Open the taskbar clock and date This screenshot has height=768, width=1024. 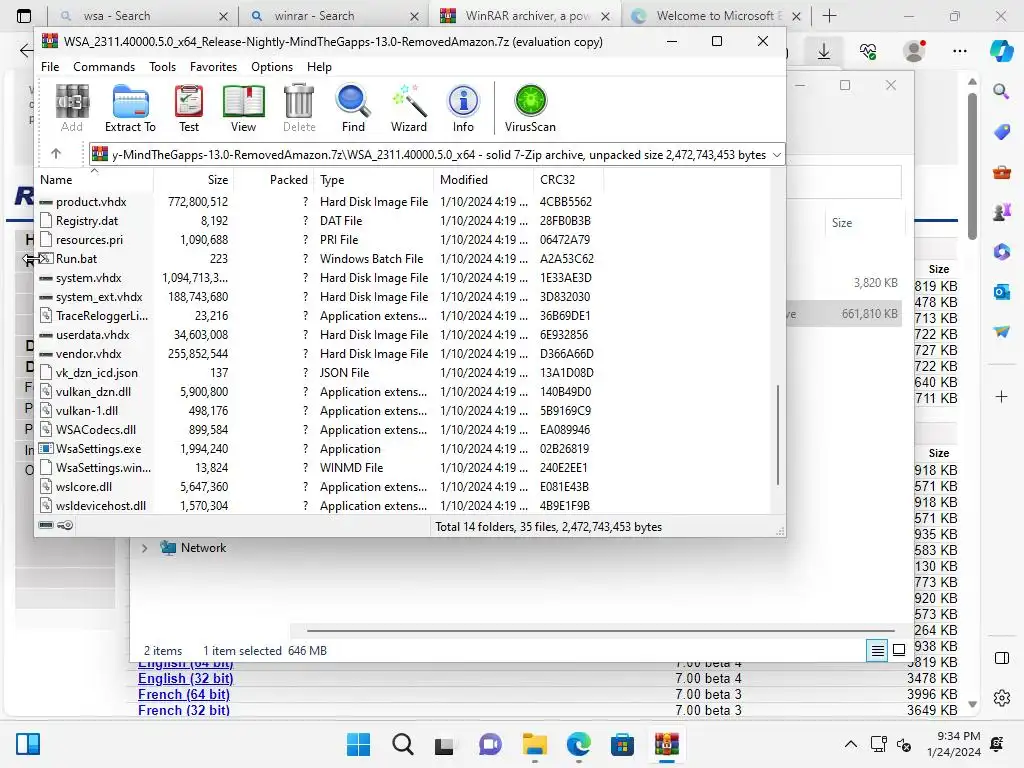click(x=953, y=744)
